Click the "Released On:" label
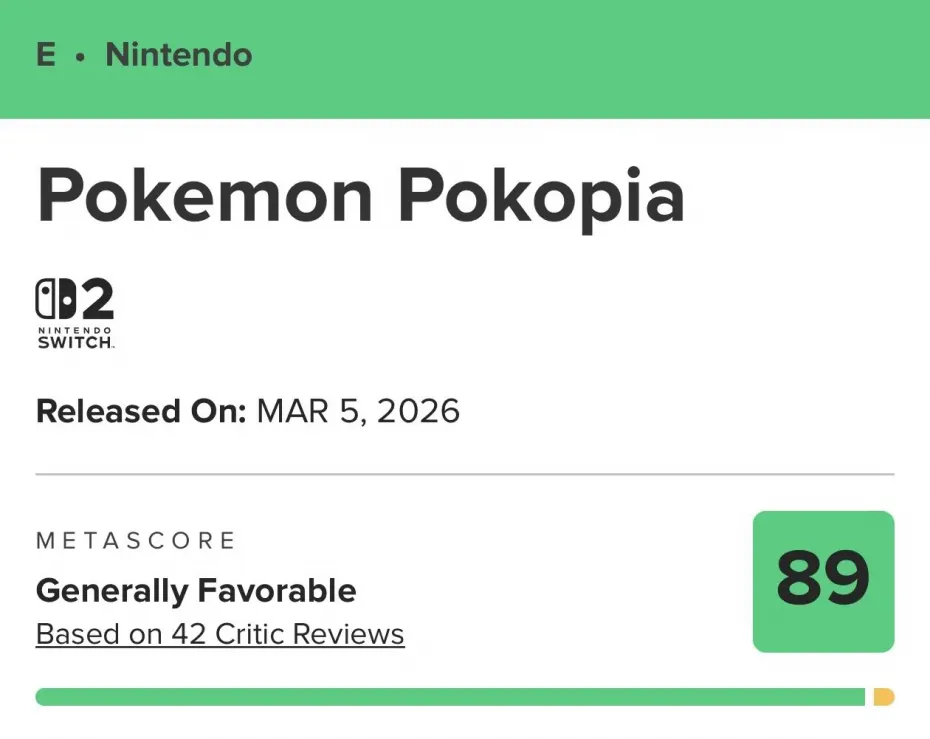This screenshot has width=930, height=739. coord(141,411)
